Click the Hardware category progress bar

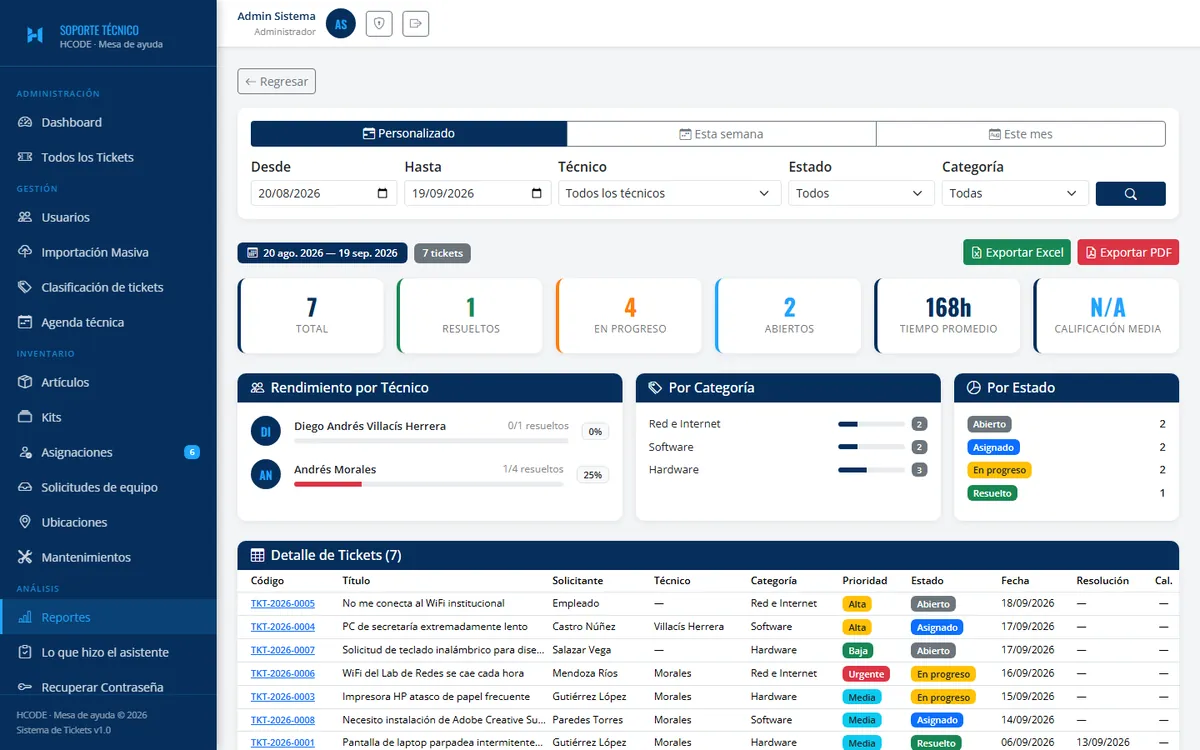point(871,470)
